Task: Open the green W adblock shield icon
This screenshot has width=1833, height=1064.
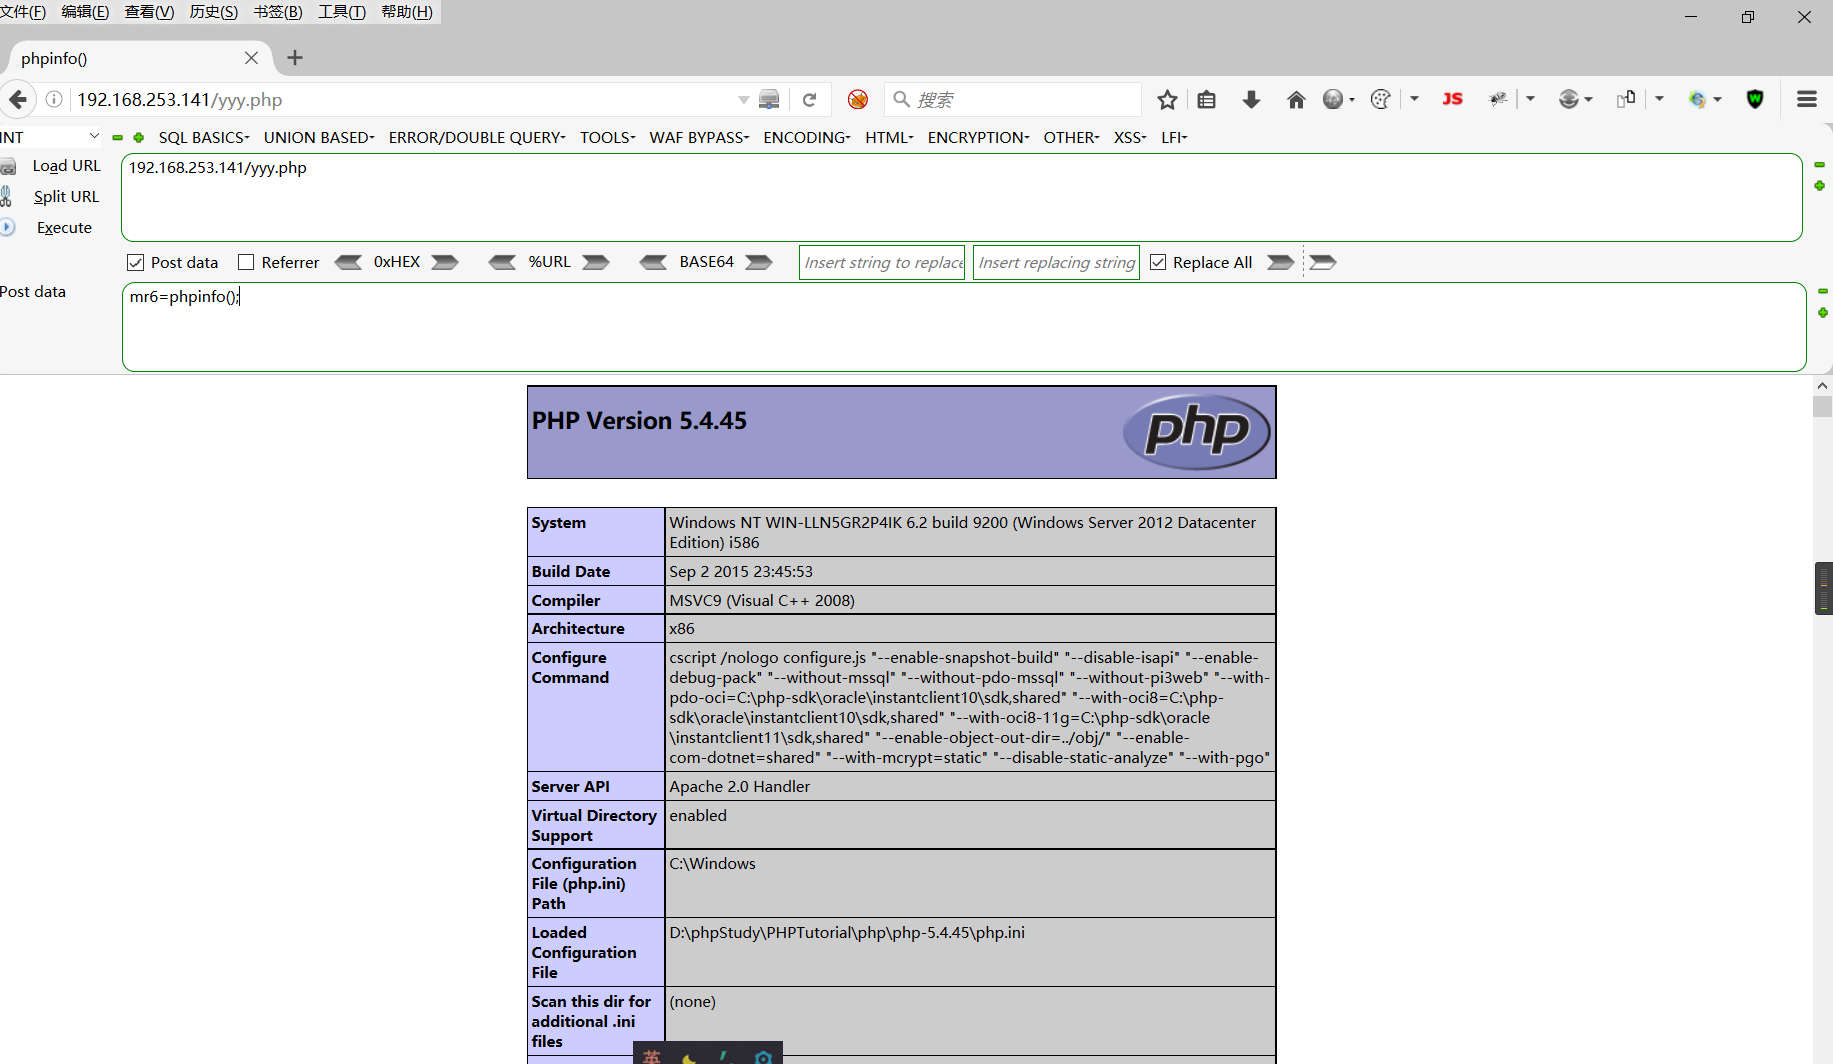Action: coord(1755,99)
